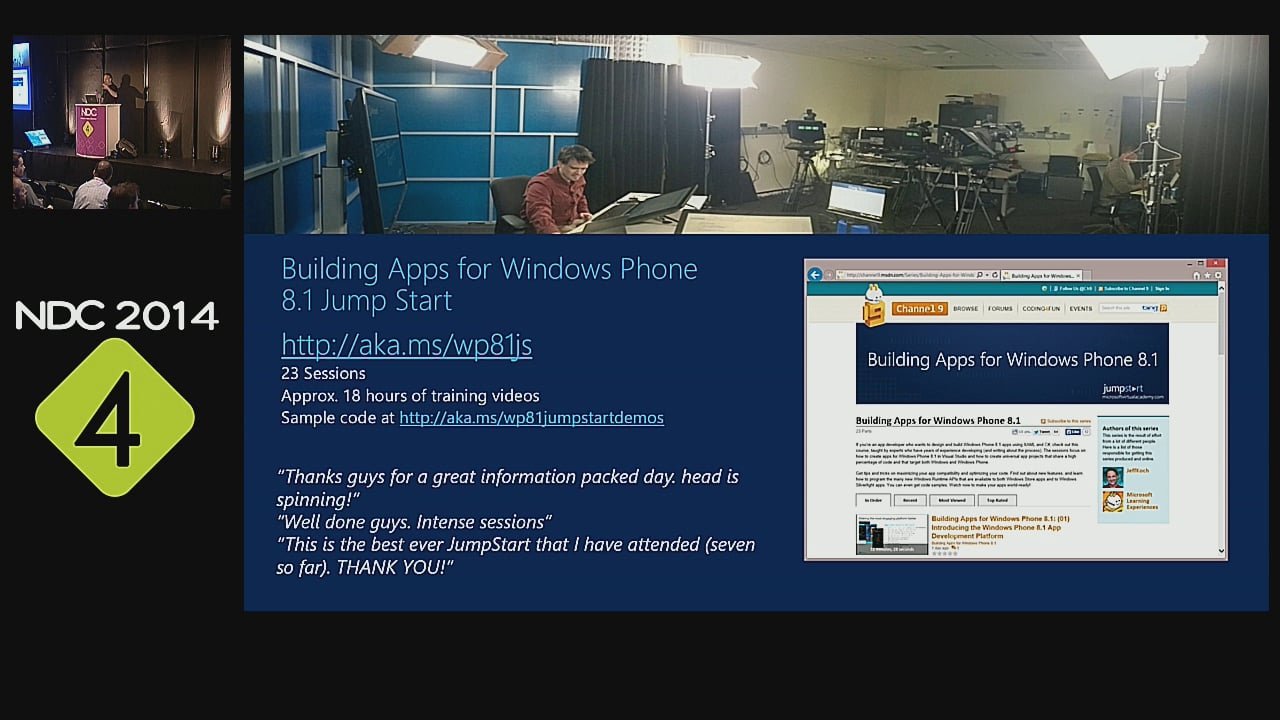Click the search magnifier in address bar
This screenshot has width=1280, height=720.
[x=980, y=275]
